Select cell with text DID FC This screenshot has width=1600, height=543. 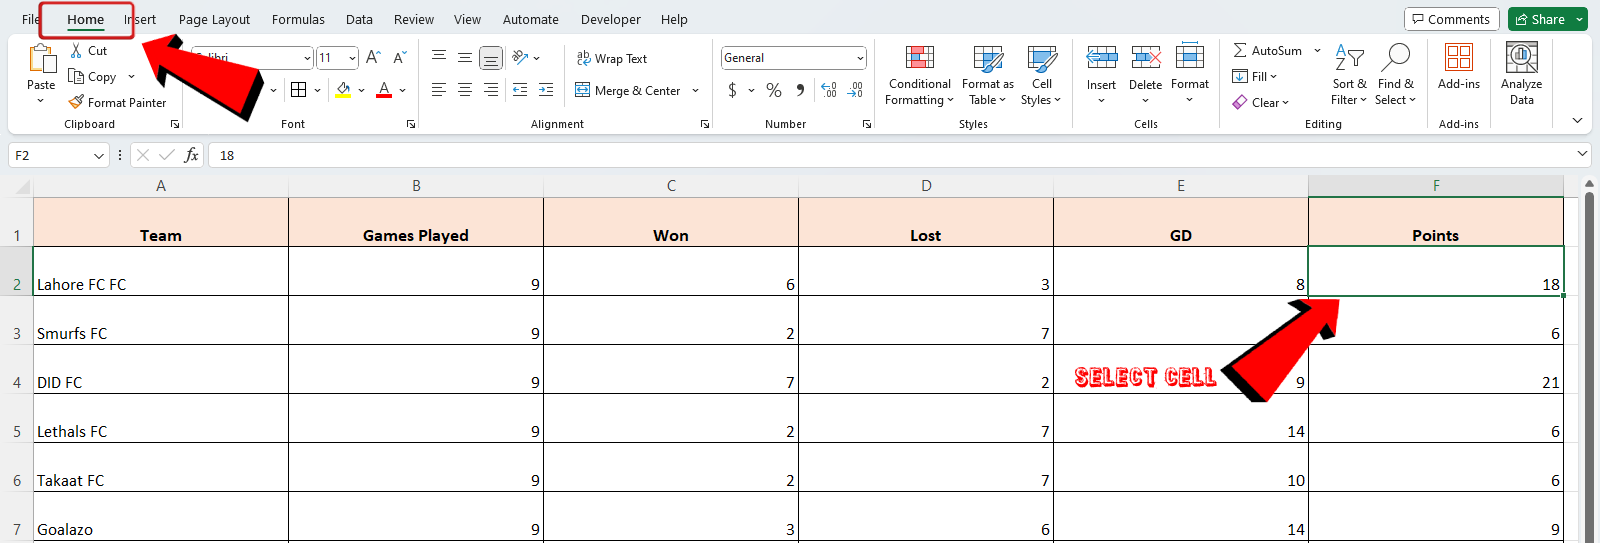pos(161,369)
